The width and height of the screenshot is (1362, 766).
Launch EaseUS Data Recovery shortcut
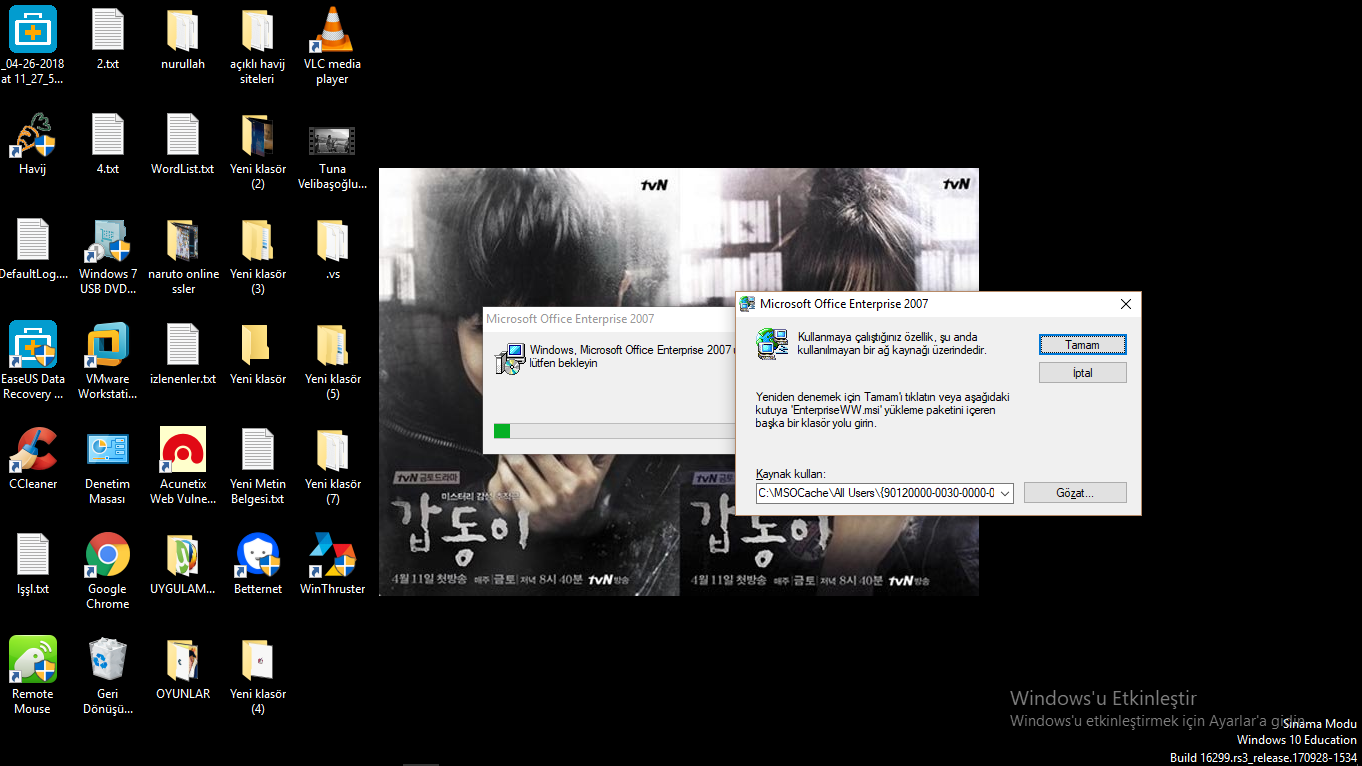[x=32, y=362]
